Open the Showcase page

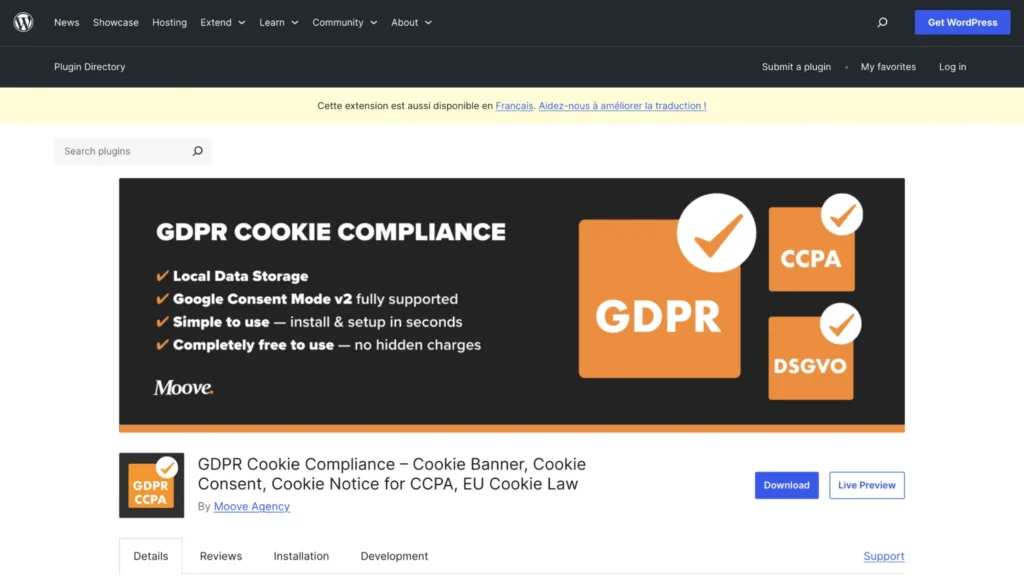click(115, 22)
